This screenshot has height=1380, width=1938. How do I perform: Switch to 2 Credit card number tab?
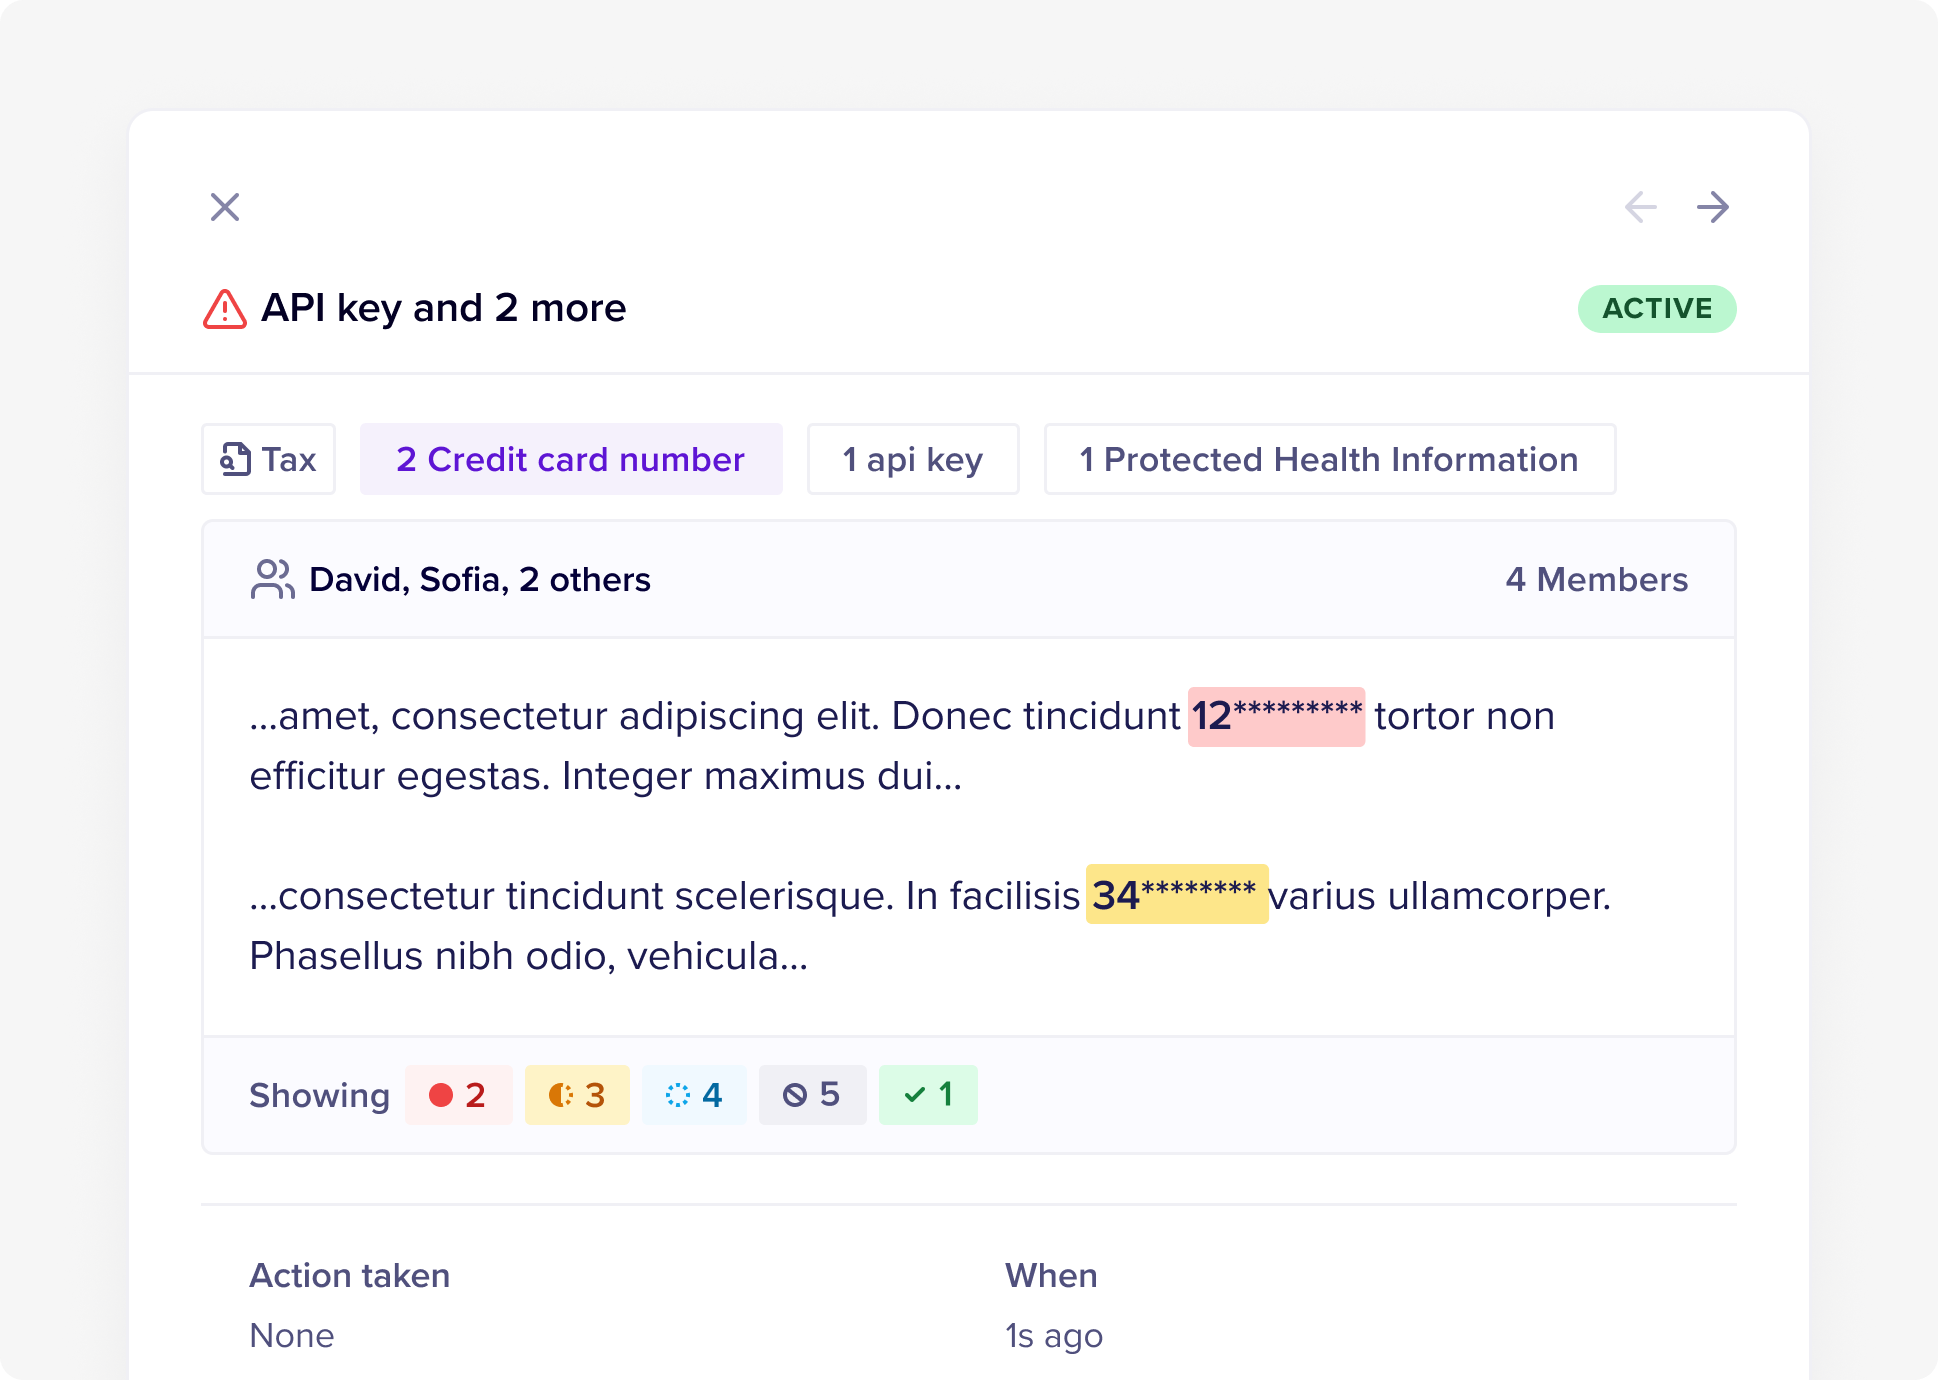[x=570, y=459]
